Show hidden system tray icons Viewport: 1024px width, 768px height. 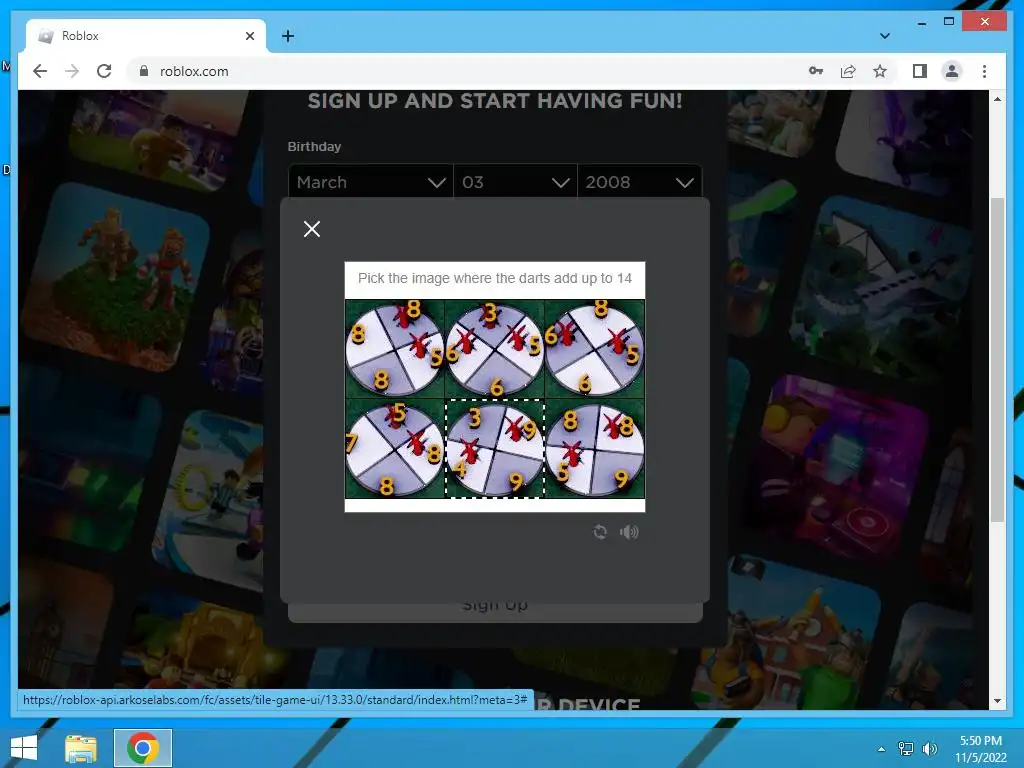tap(881, 749)
